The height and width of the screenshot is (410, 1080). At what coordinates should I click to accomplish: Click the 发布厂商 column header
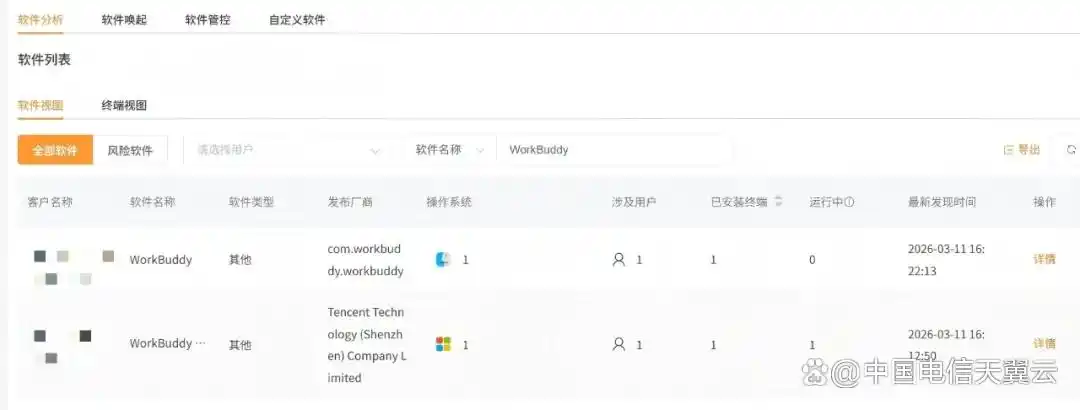[x=351, y=203]
